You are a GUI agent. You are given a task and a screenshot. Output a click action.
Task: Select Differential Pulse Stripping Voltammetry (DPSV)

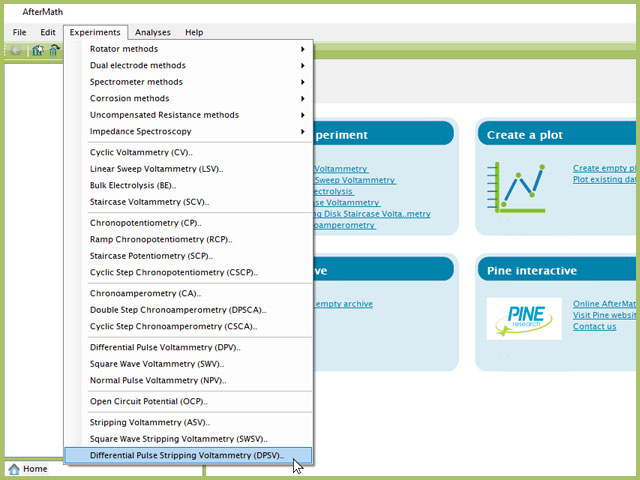188,456
